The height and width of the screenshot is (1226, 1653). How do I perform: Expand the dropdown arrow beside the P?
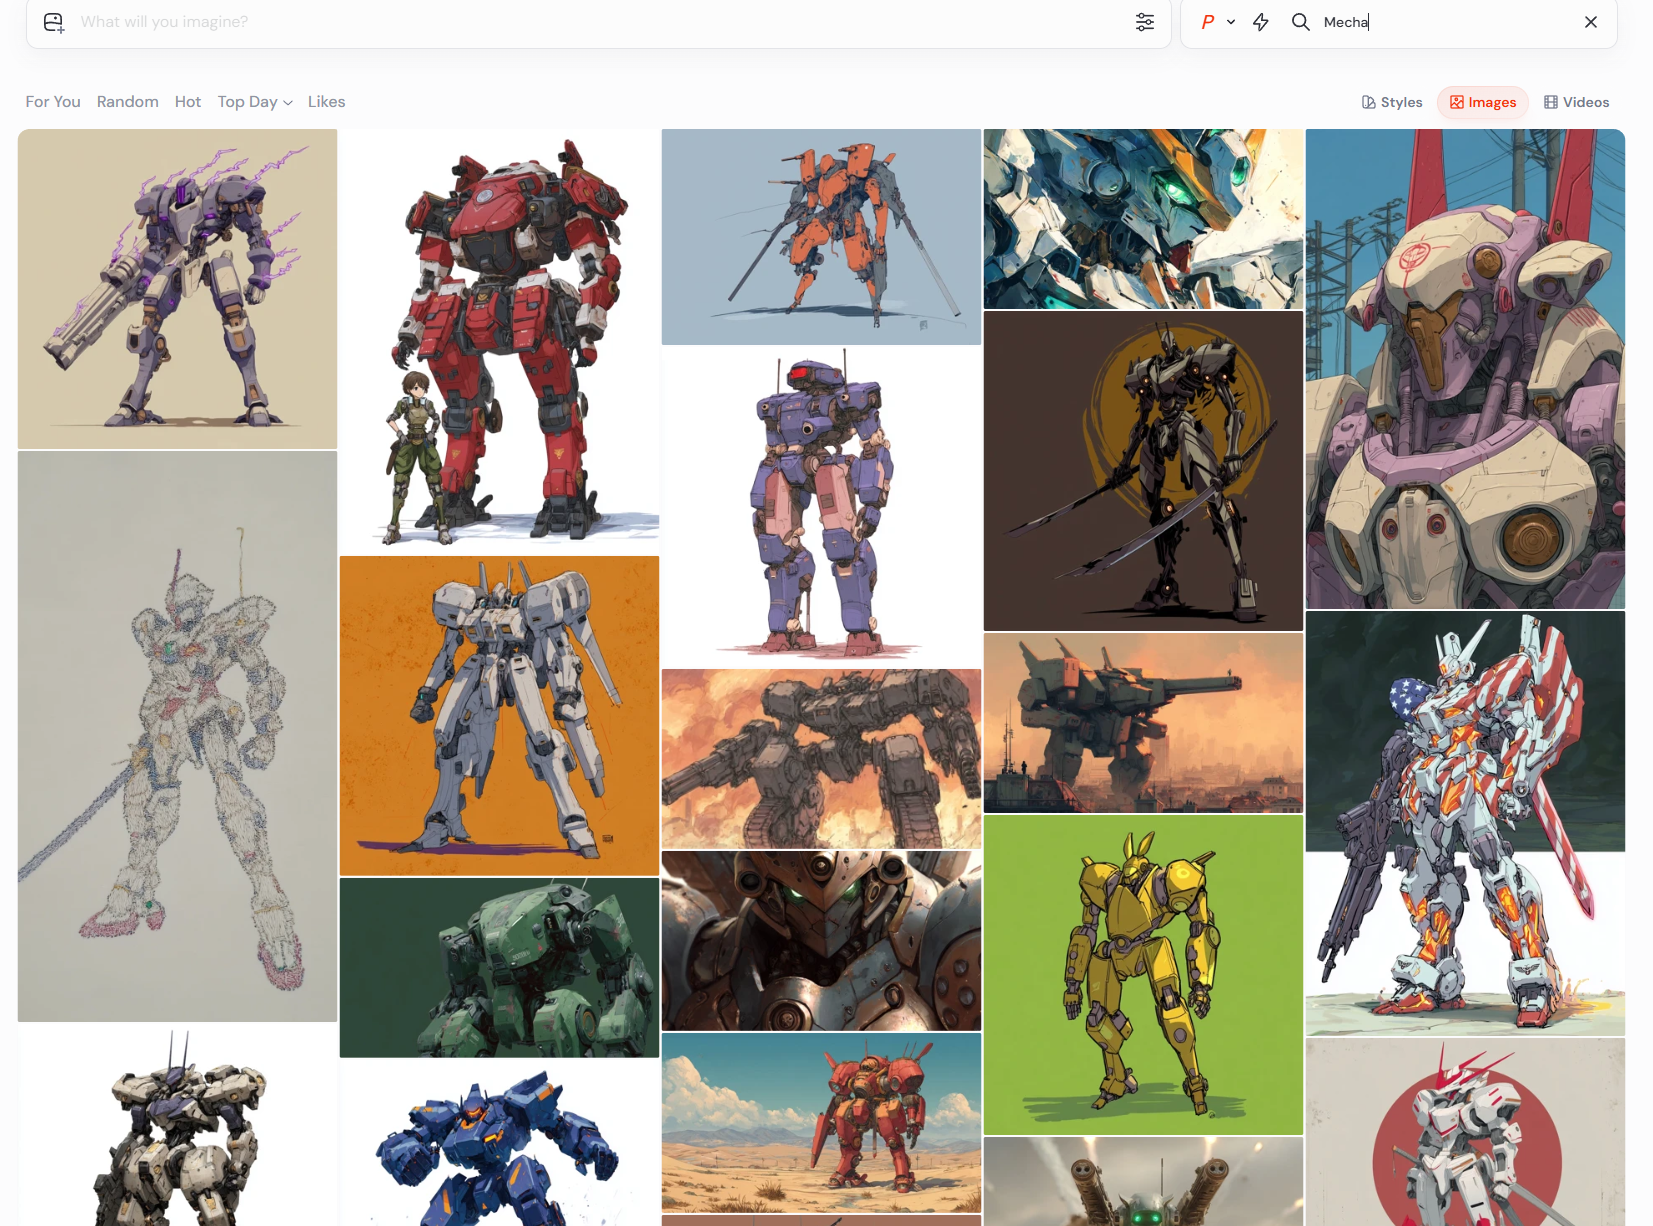[x=1231, y=22]
